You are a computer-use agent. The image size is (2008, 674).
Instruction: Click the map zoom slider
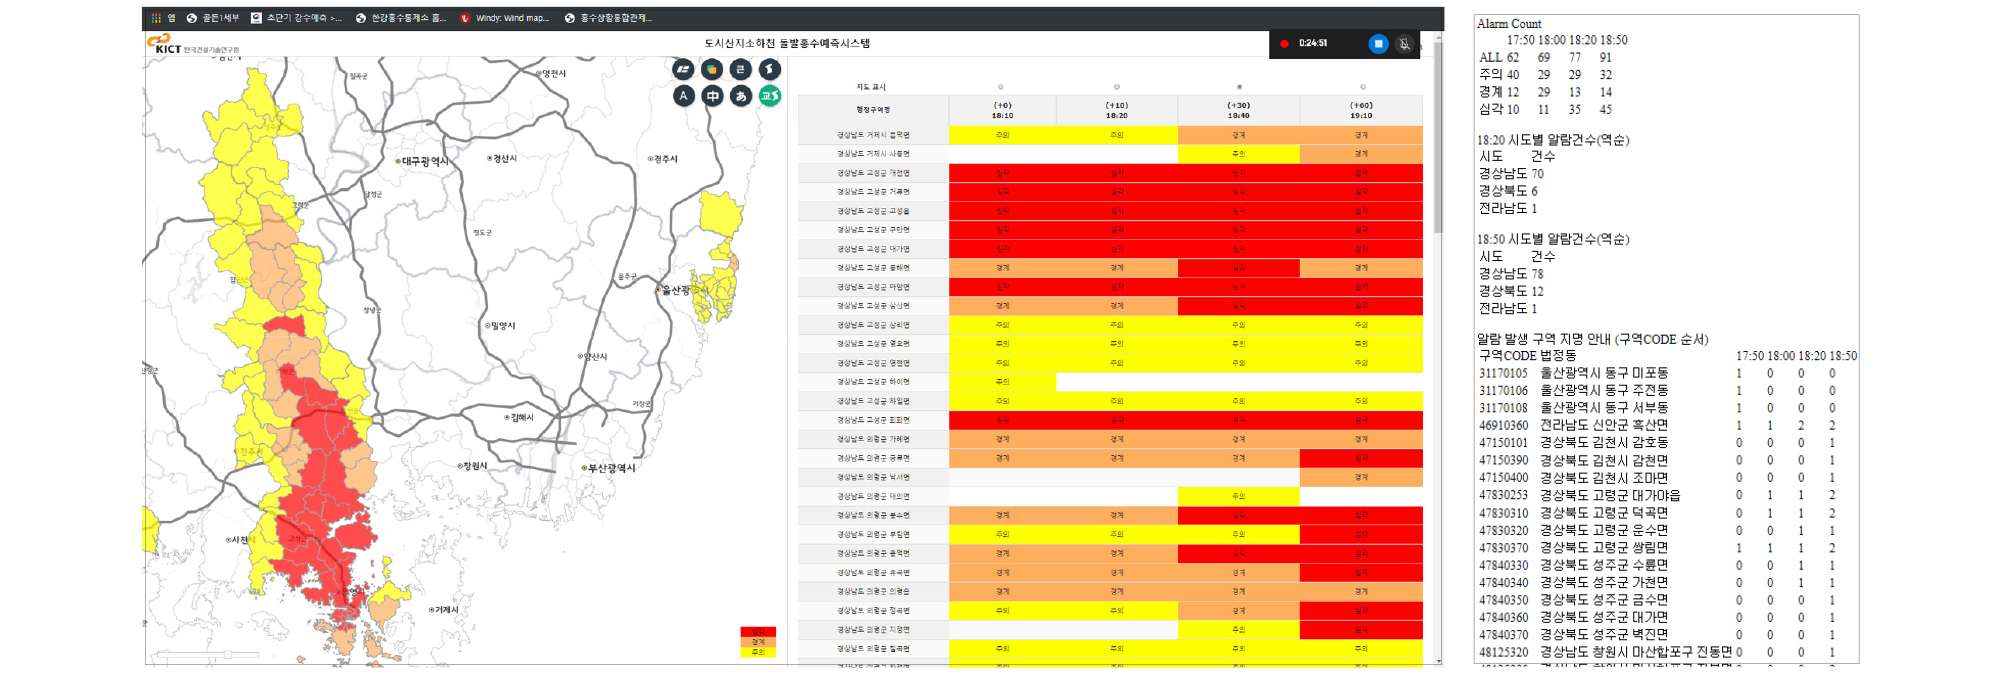pos(208,654)
